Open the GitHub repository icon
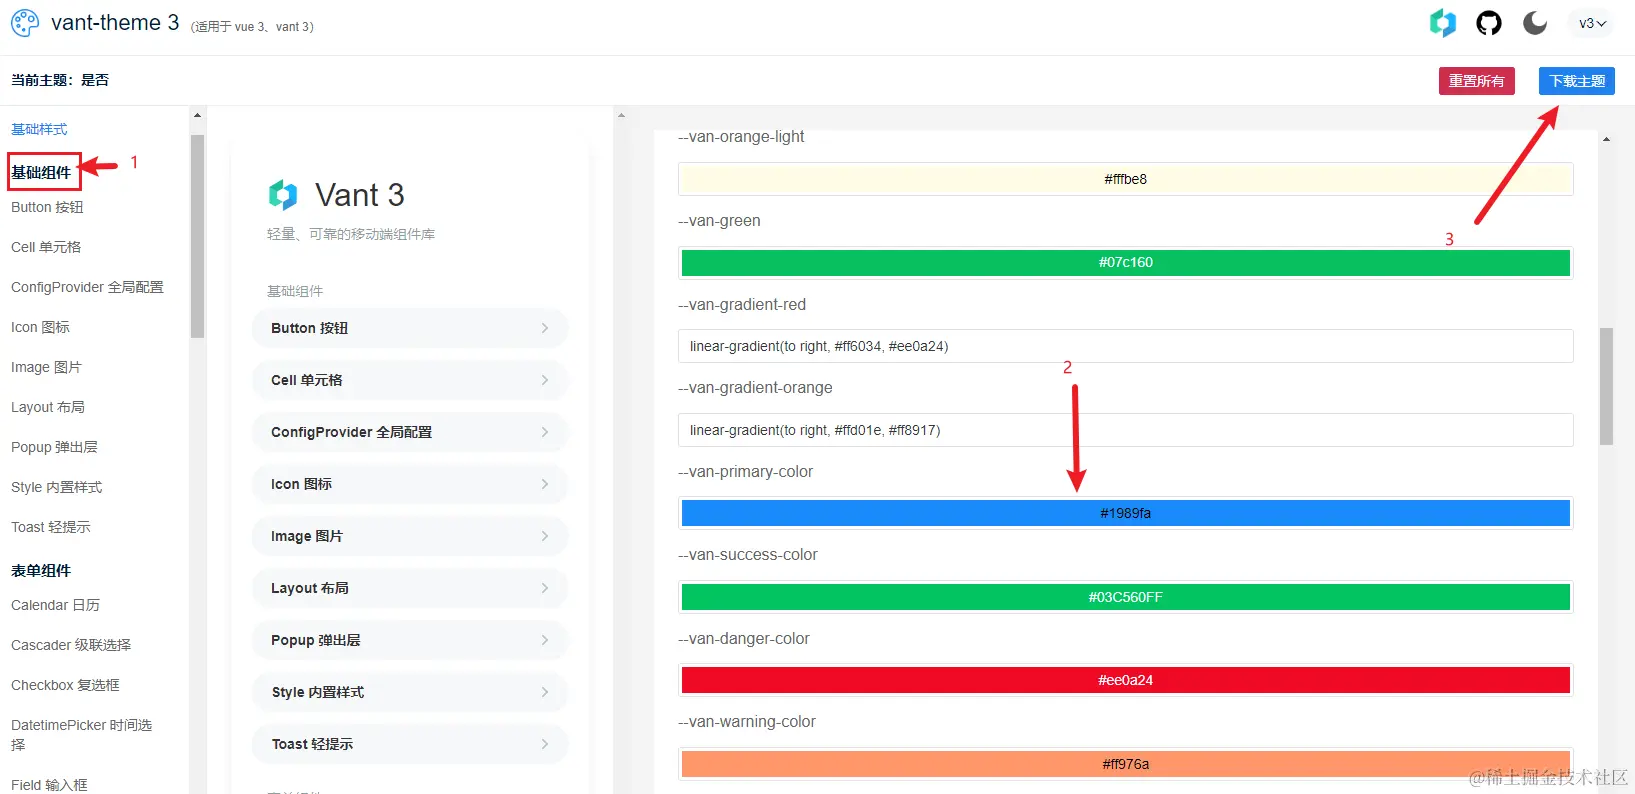The image size is (1635, 794). pyautogui.click(x=1489, y=23)
